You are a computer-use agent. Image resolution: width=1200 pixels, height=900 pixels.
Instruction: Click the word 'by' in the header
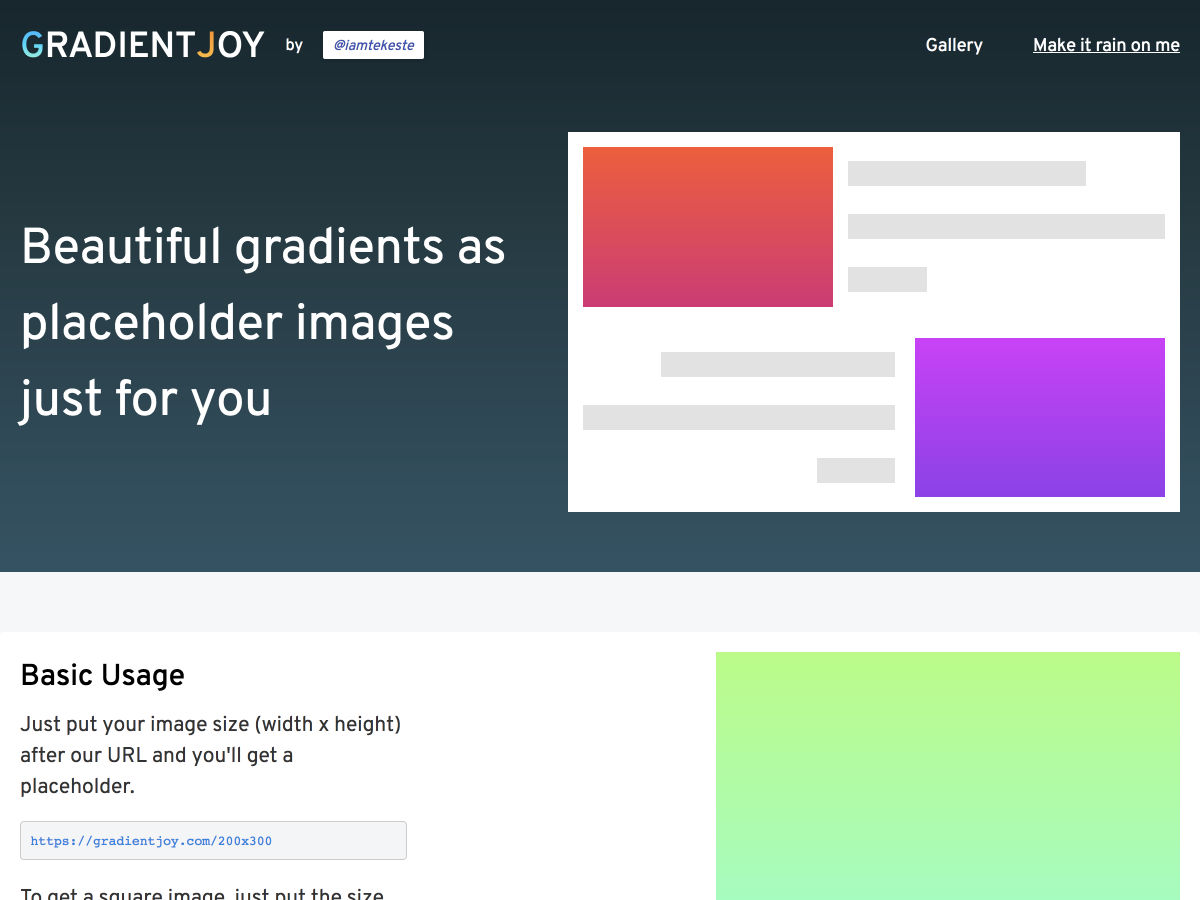[x=294, y=45]
